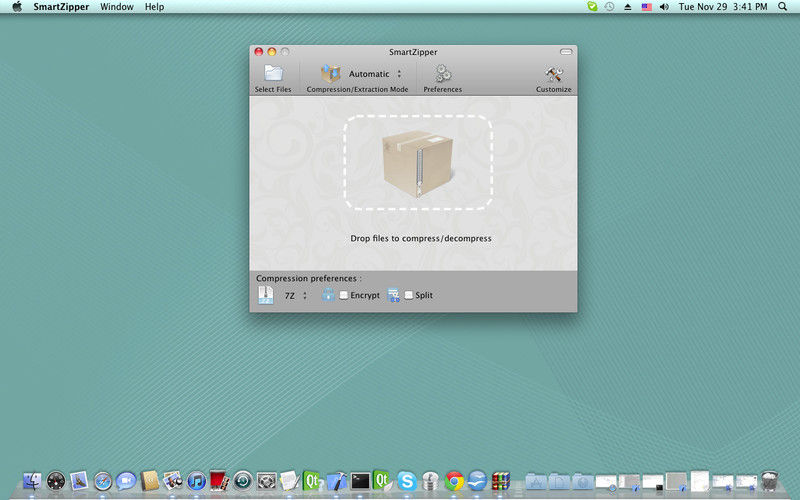Screen dimensions: 800x500
Task: Open Finder from the dock
Action: pos(32,481)
